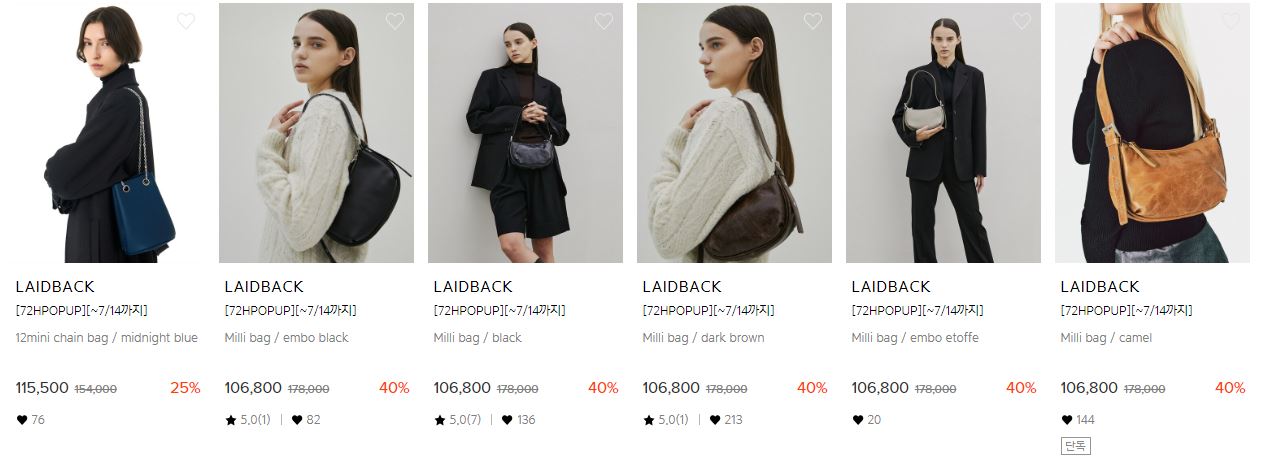Click heart outline on camel Milli bag
Viewport: 1262px width, 475px height.
(1231, 21)
